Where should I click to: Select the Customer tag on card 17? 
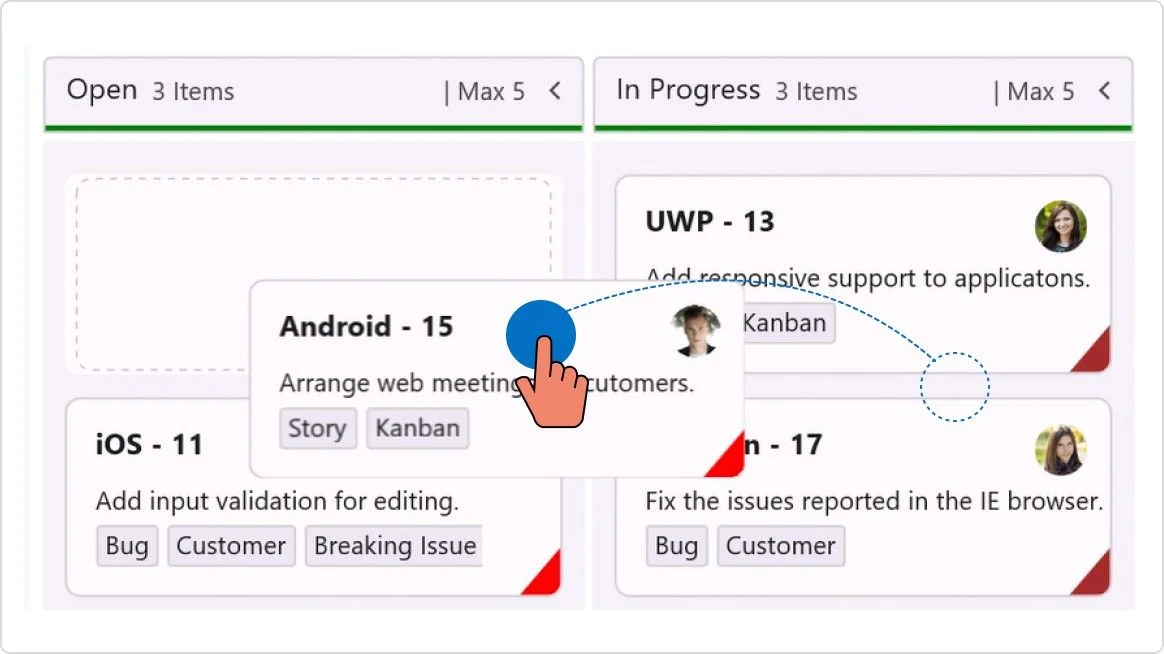781,546
